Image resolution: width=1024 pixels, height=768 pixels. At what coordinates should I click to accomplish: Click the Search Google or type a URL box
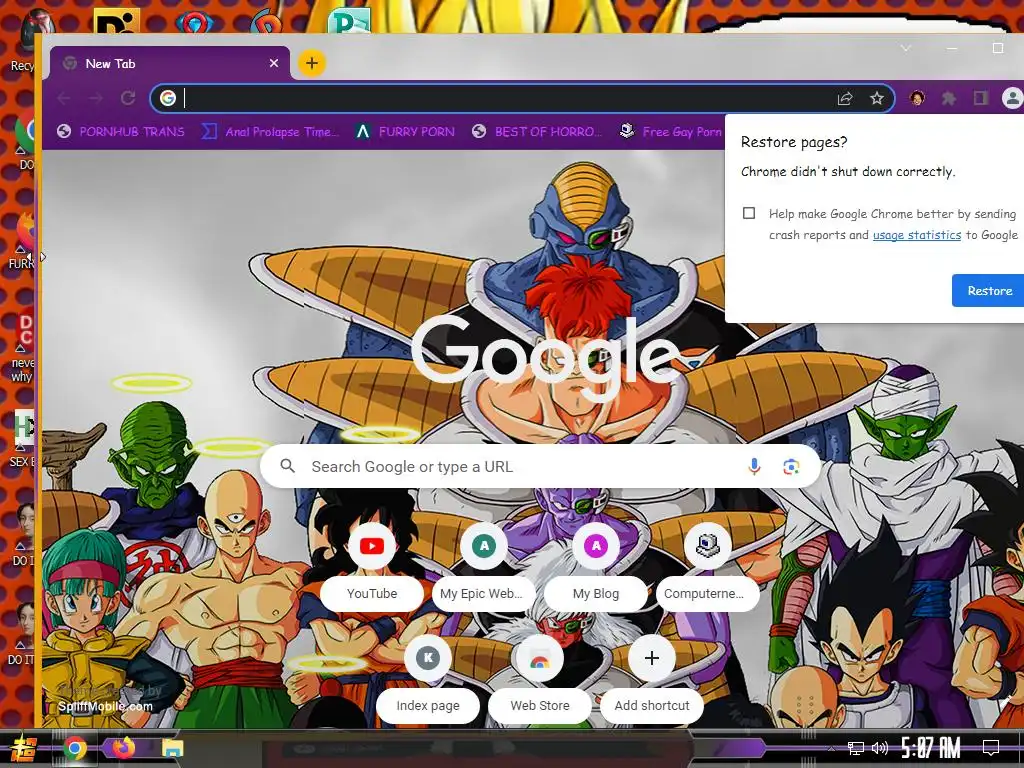click(541, 466)
